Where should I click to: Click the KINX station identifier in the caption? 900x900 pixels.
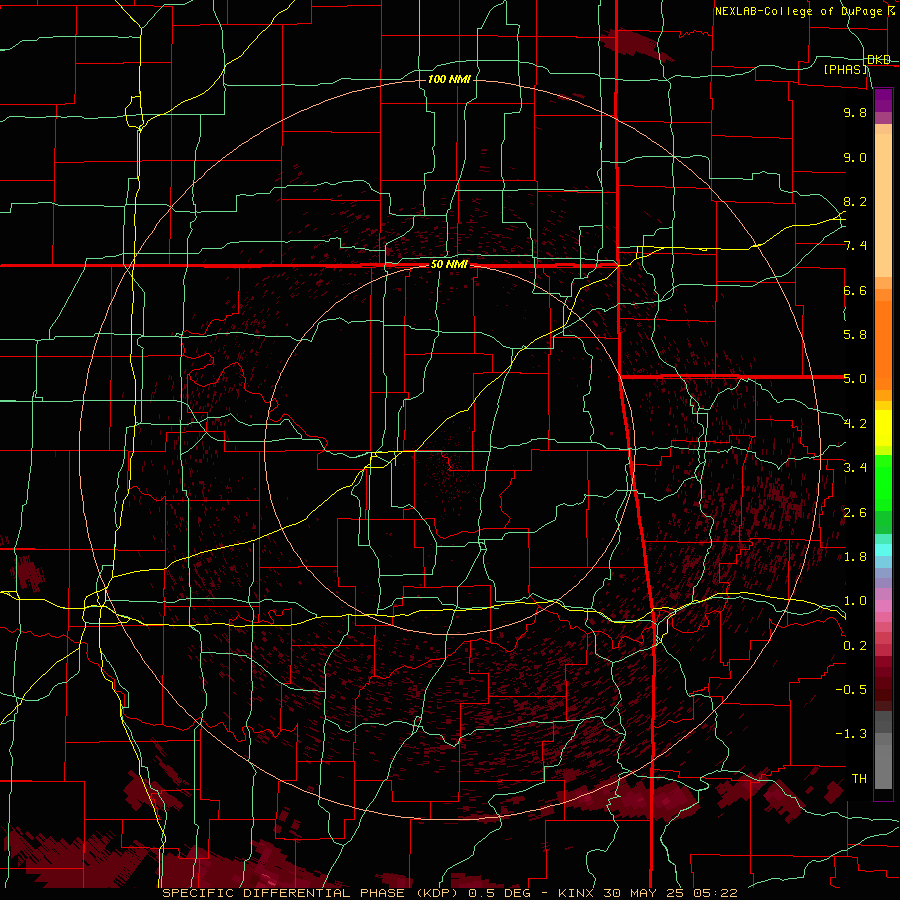[x=576, y=893]
